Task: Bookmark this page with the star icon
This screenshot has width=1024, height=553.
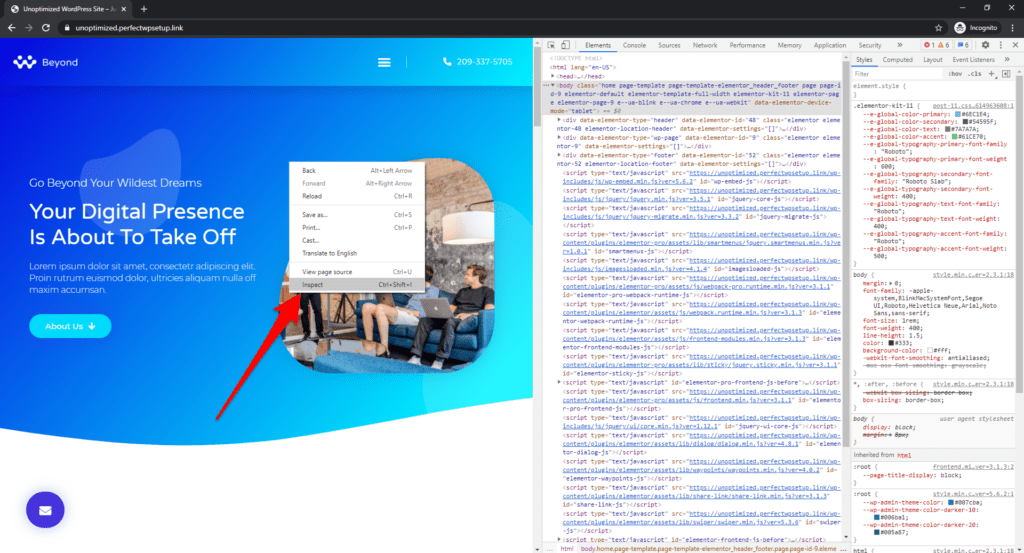Action: point(938,27)
